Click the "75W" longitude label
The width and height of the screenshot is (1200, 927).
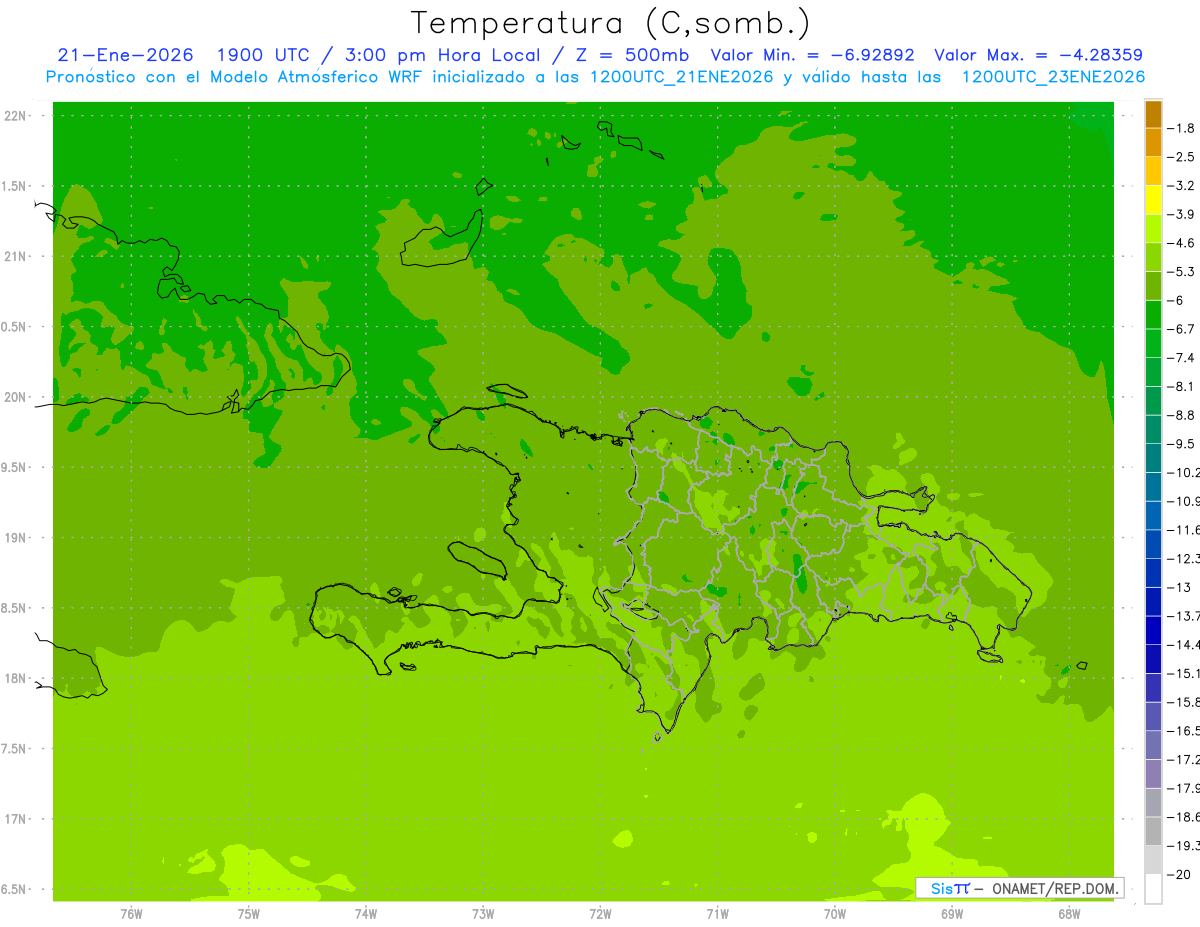[x=248, y=914]
